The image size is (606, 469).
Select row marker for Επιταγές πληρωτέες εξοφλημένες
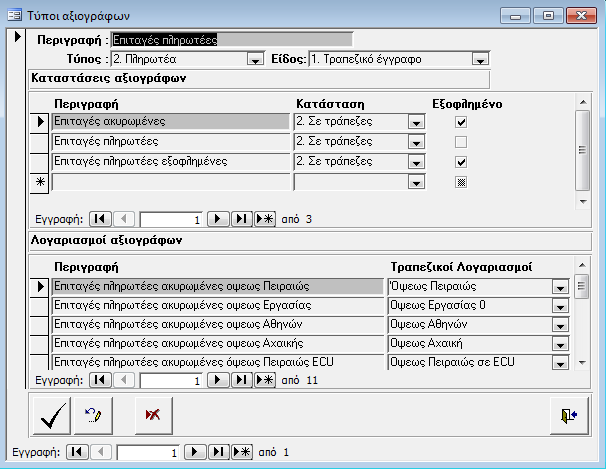pyautogui.click(x=40, y=162)
